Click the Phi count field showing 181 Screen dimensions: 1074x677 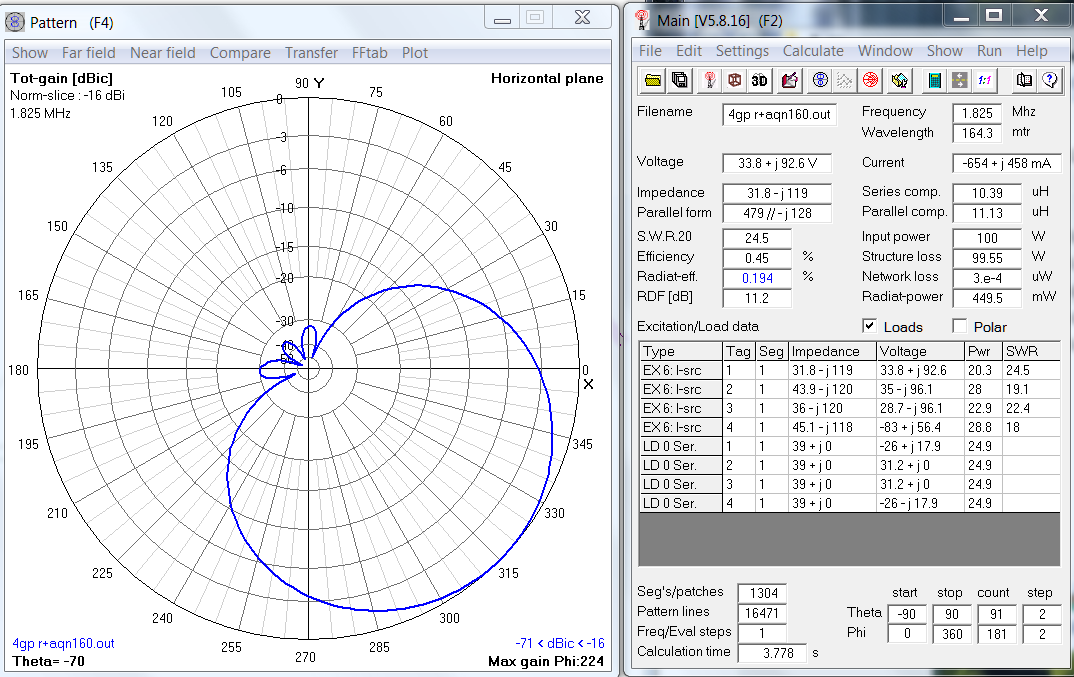[997, 634]
